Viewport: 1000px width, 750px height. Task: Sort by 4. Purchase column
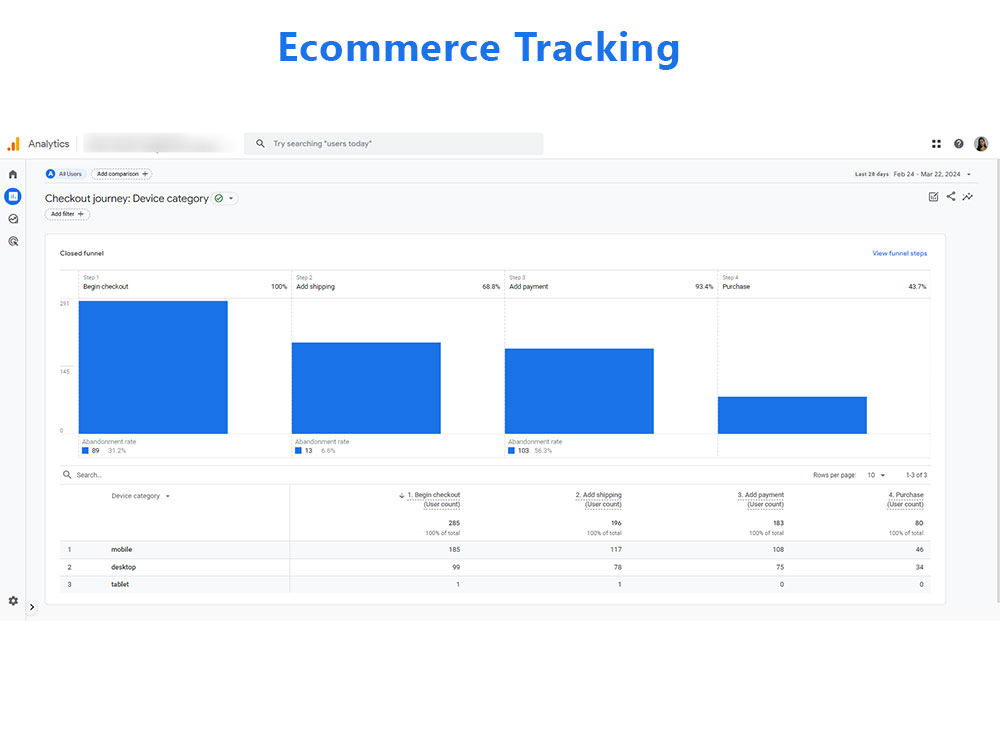pyautogui.click(x=906, y=499)
